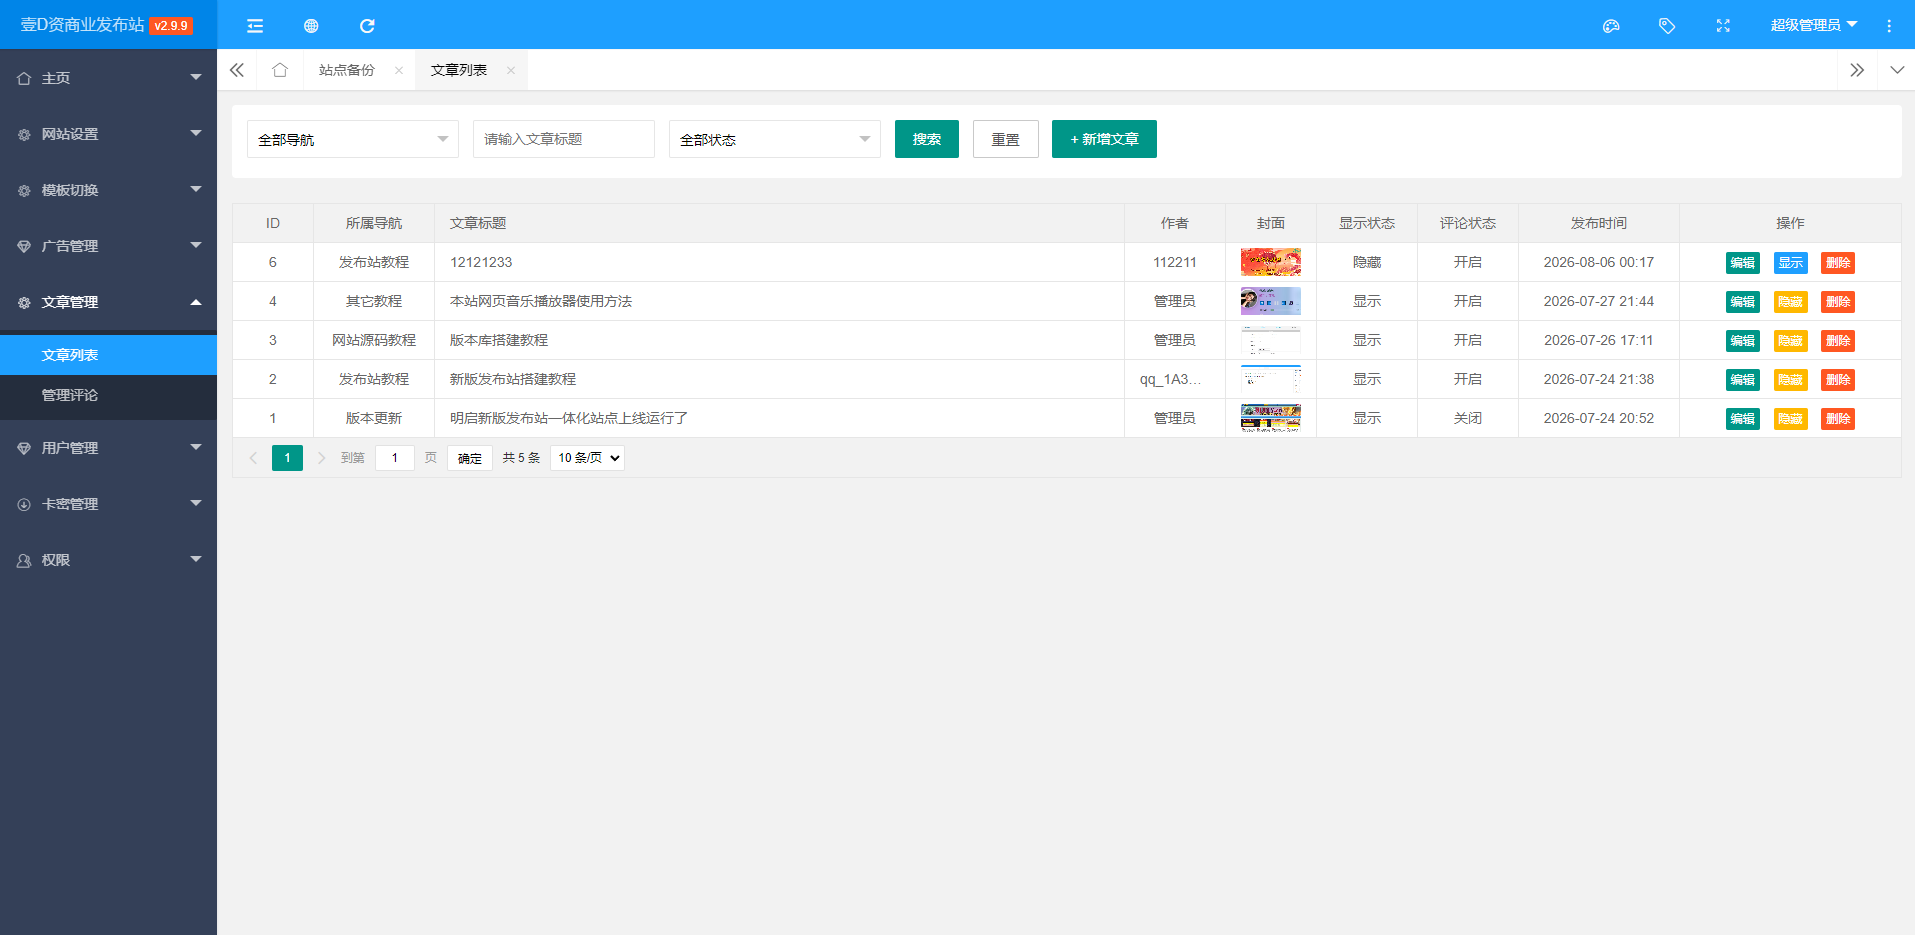Click the page number jump input
The image size is (1915, 936).
pos(395,458)
